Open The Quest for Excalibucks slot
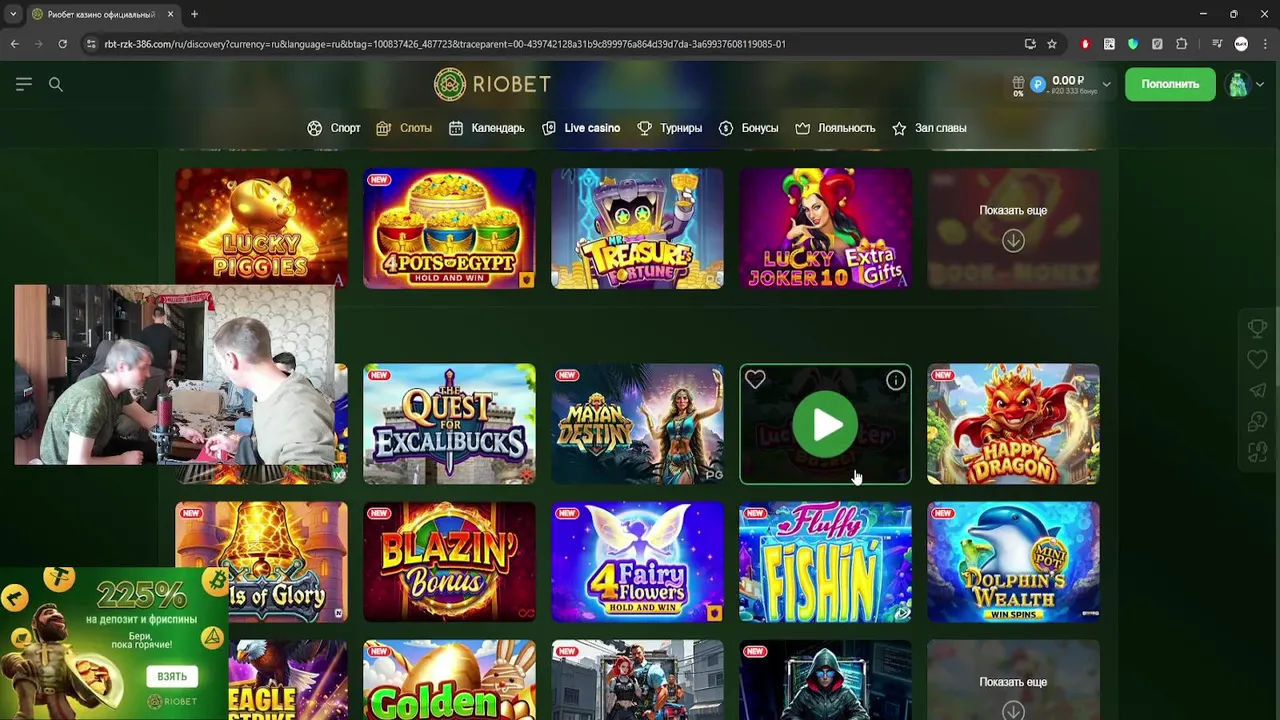The width and height of the screenshot is (1280, 720). [449, 424]
